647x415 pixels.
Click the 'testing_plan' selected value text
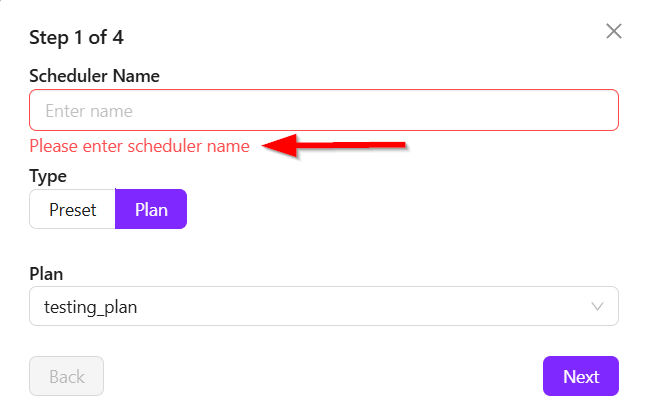[90, 307]
